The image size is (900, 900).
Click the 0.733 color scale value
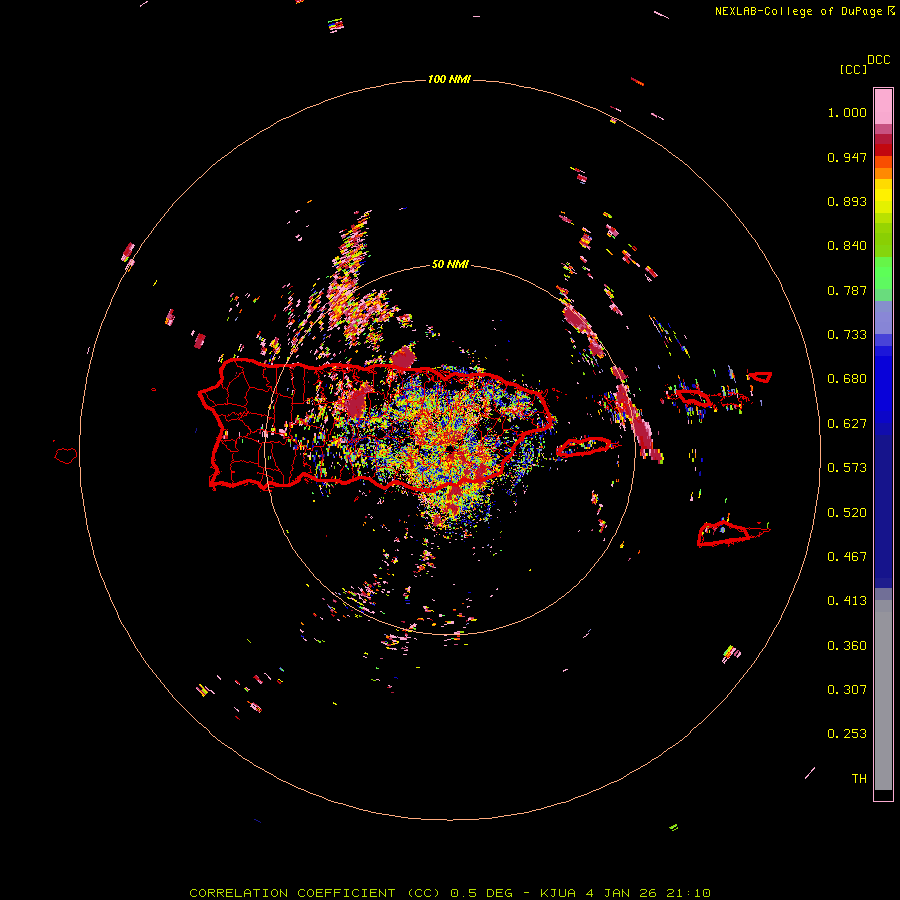(x=847, y=335)
